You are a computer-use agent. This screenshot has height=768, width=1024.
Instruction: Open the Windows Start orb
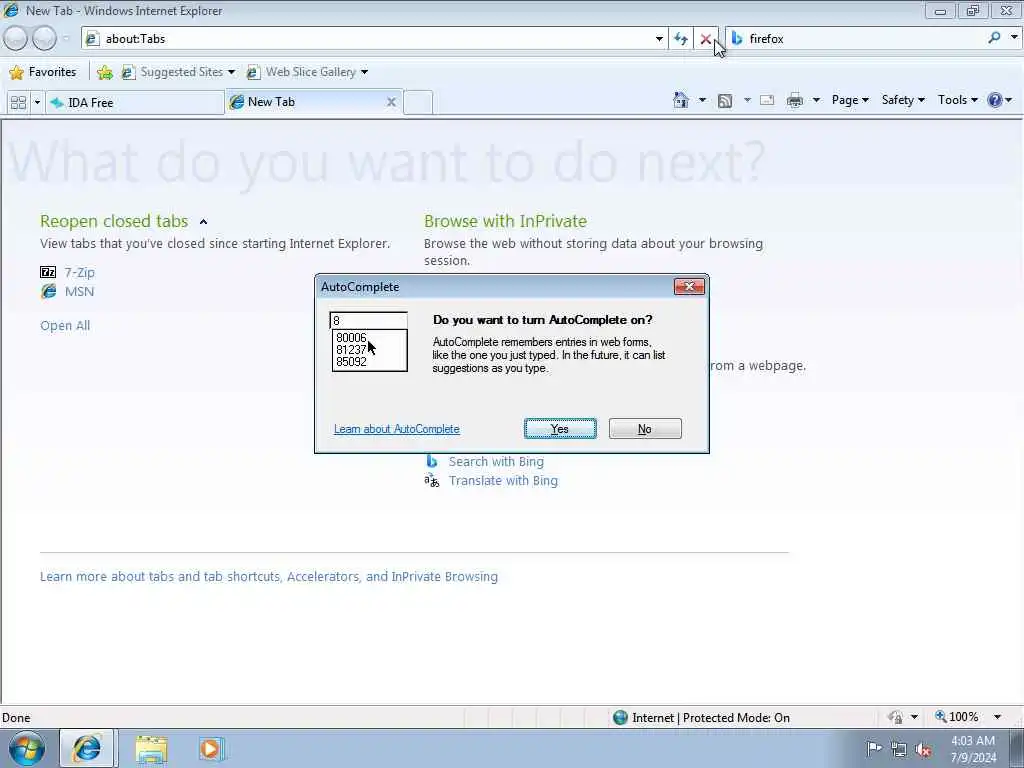27,748
